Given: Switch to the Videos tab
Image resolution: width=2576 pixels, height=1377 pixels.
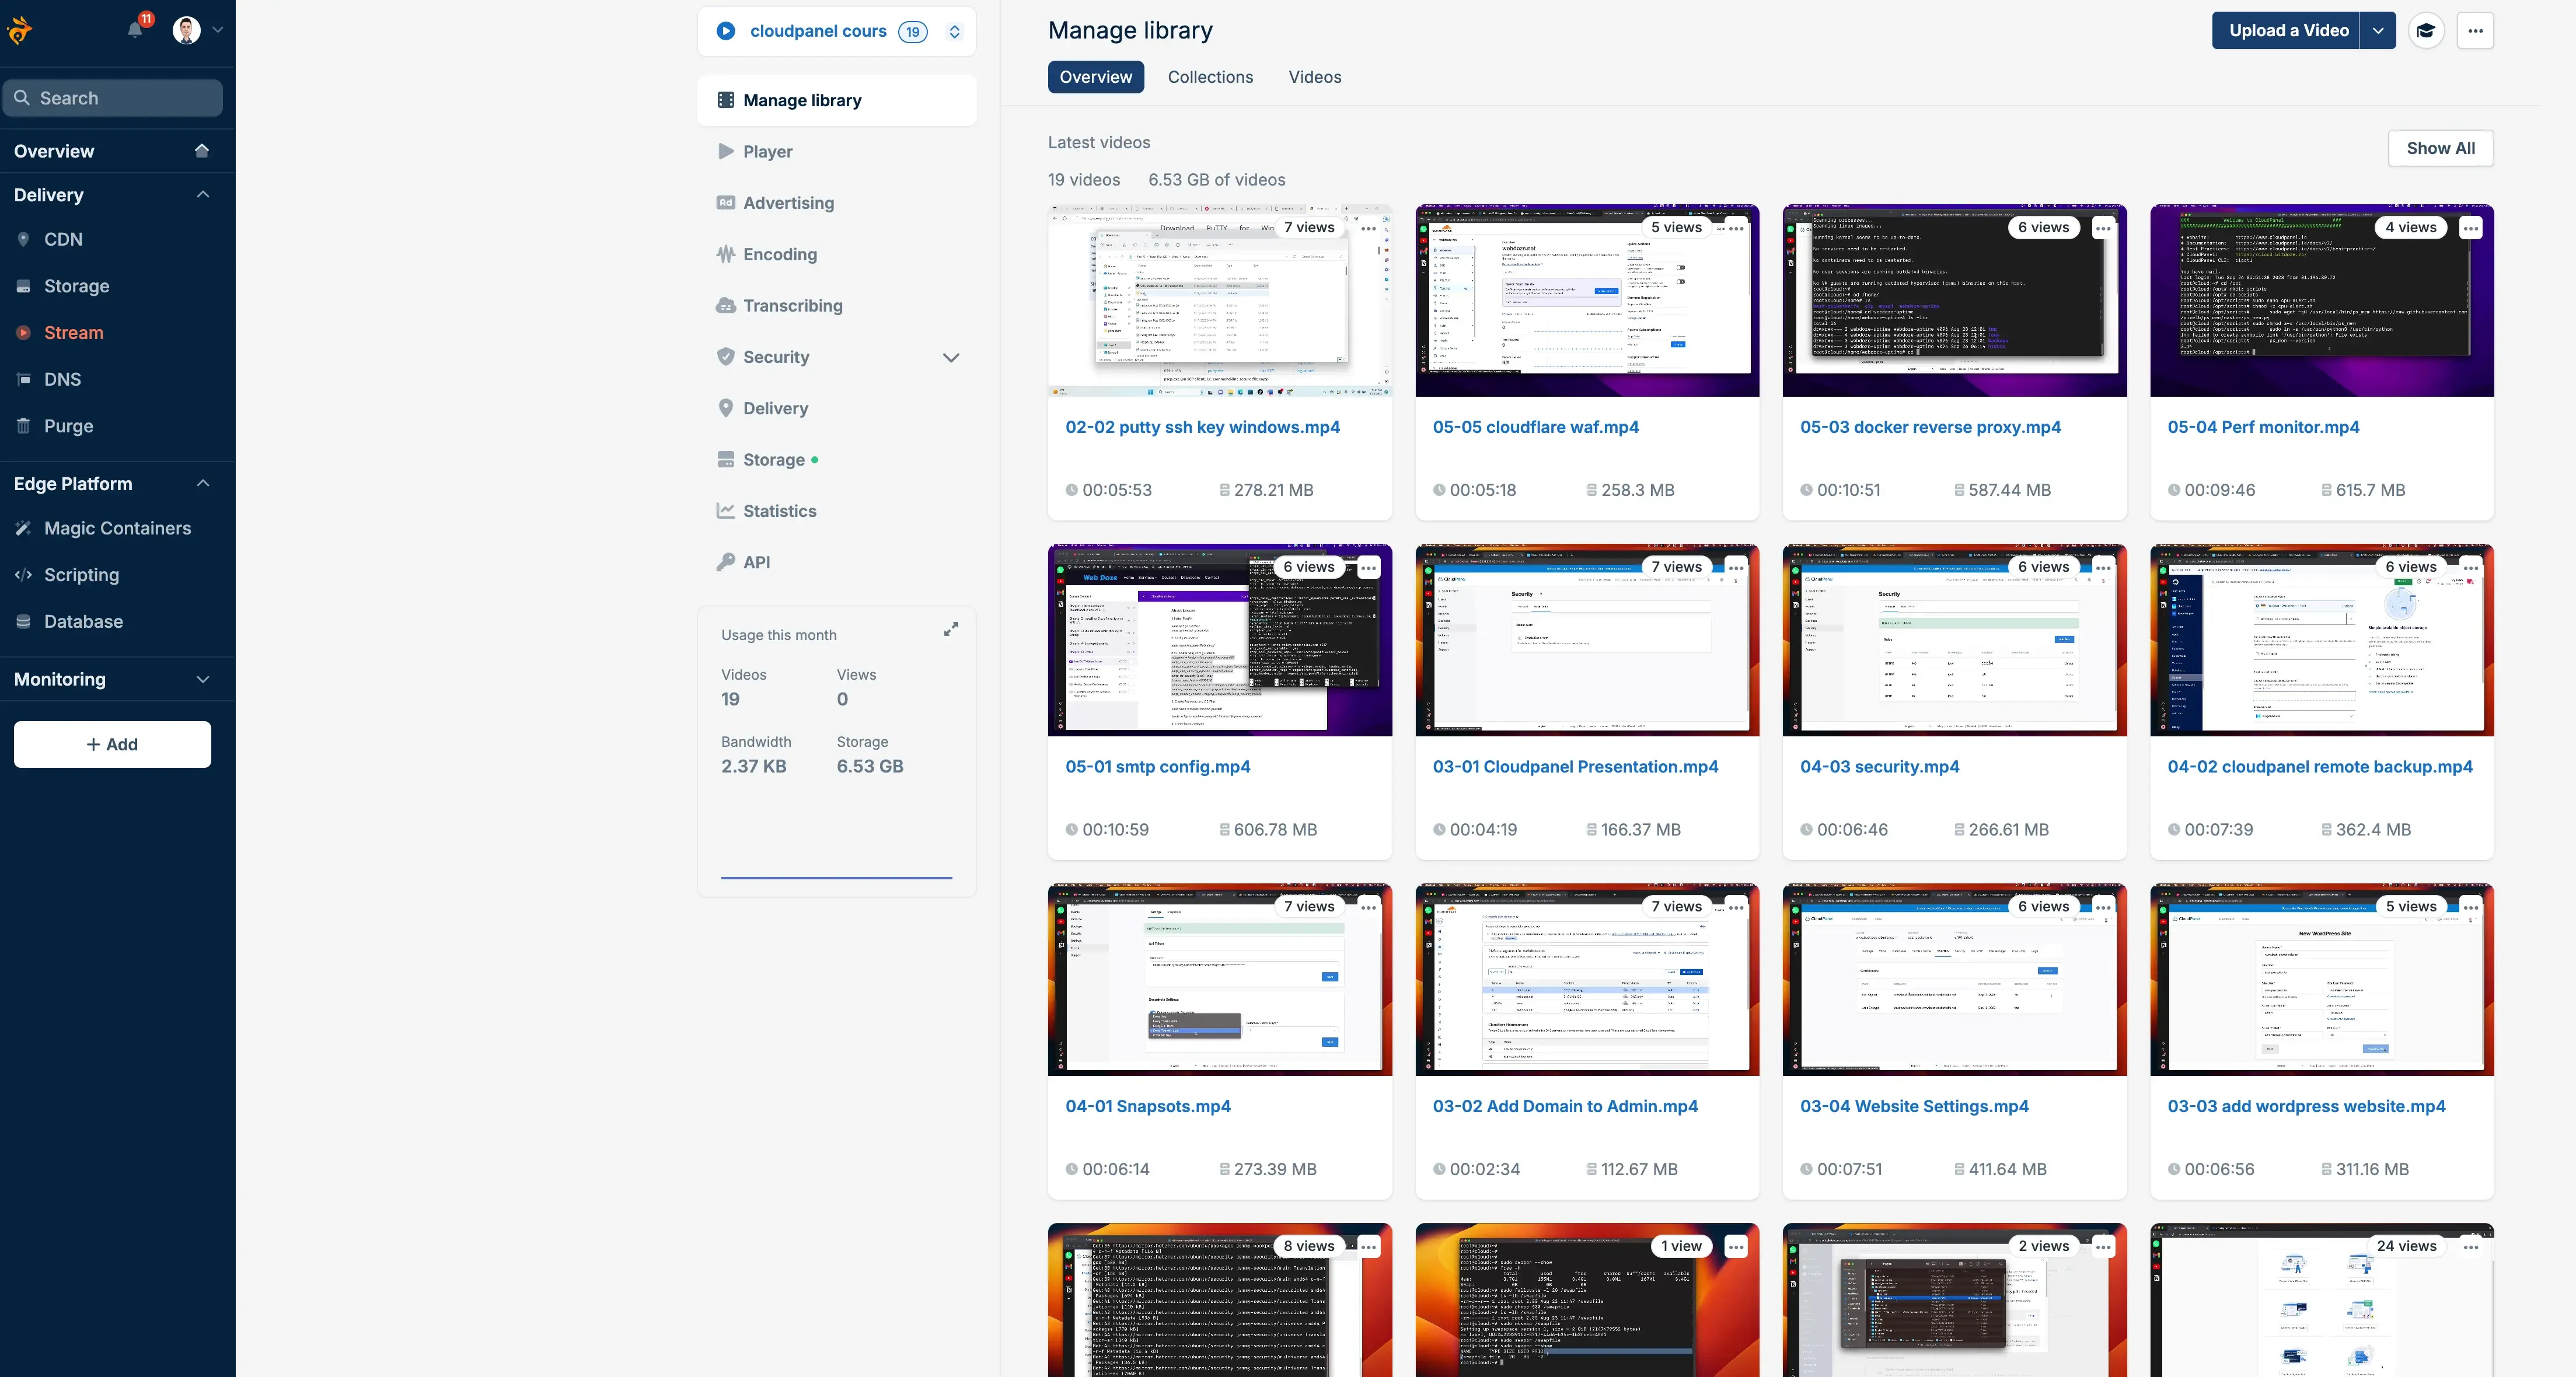Looking at the screenshot, I should pyautogui.click(x=1314, y=77).
